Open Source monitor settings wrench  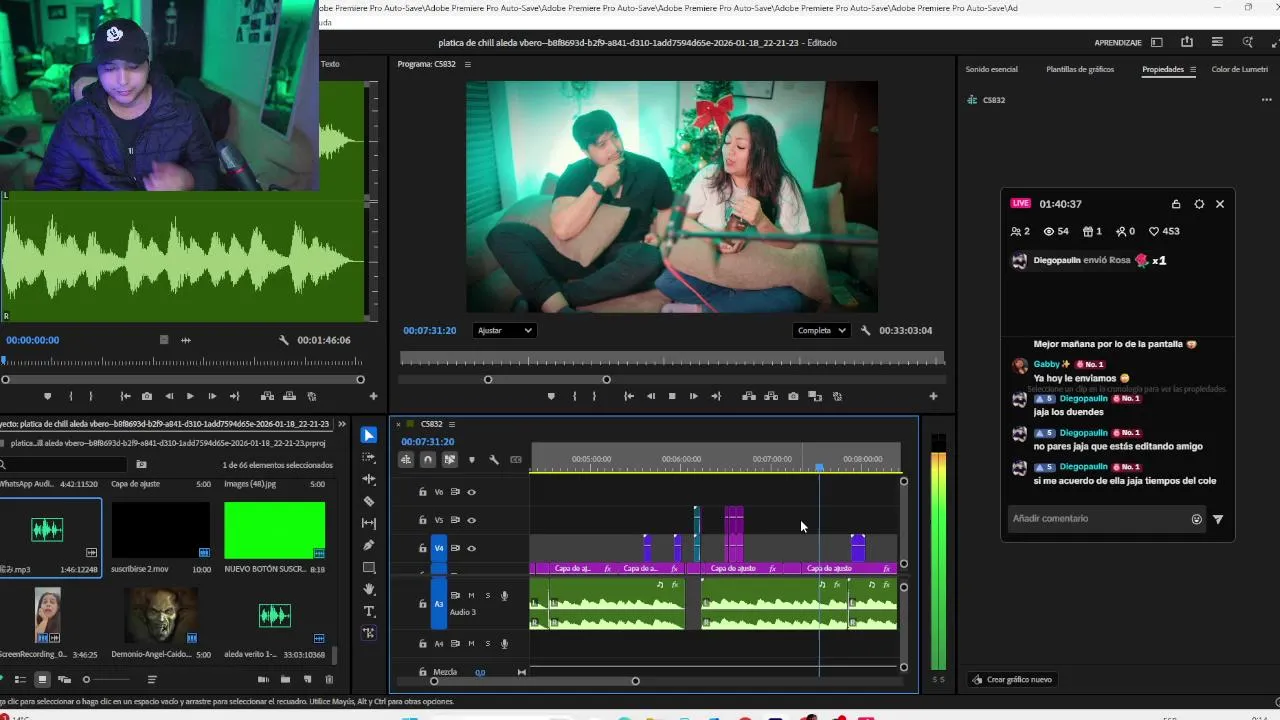(284, 340)
